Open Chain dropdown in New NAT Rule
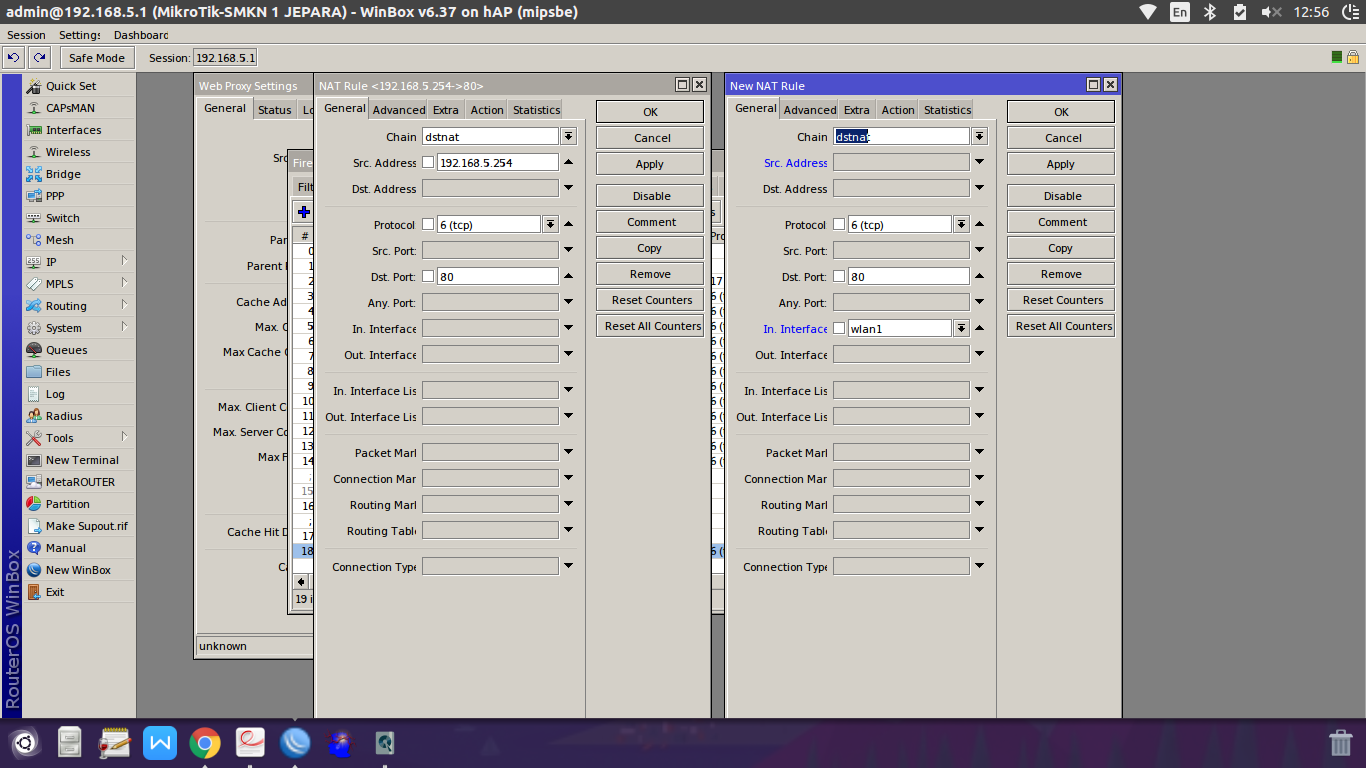The image size is (1366, 768). pyautogui.click(x=980, y=137)
